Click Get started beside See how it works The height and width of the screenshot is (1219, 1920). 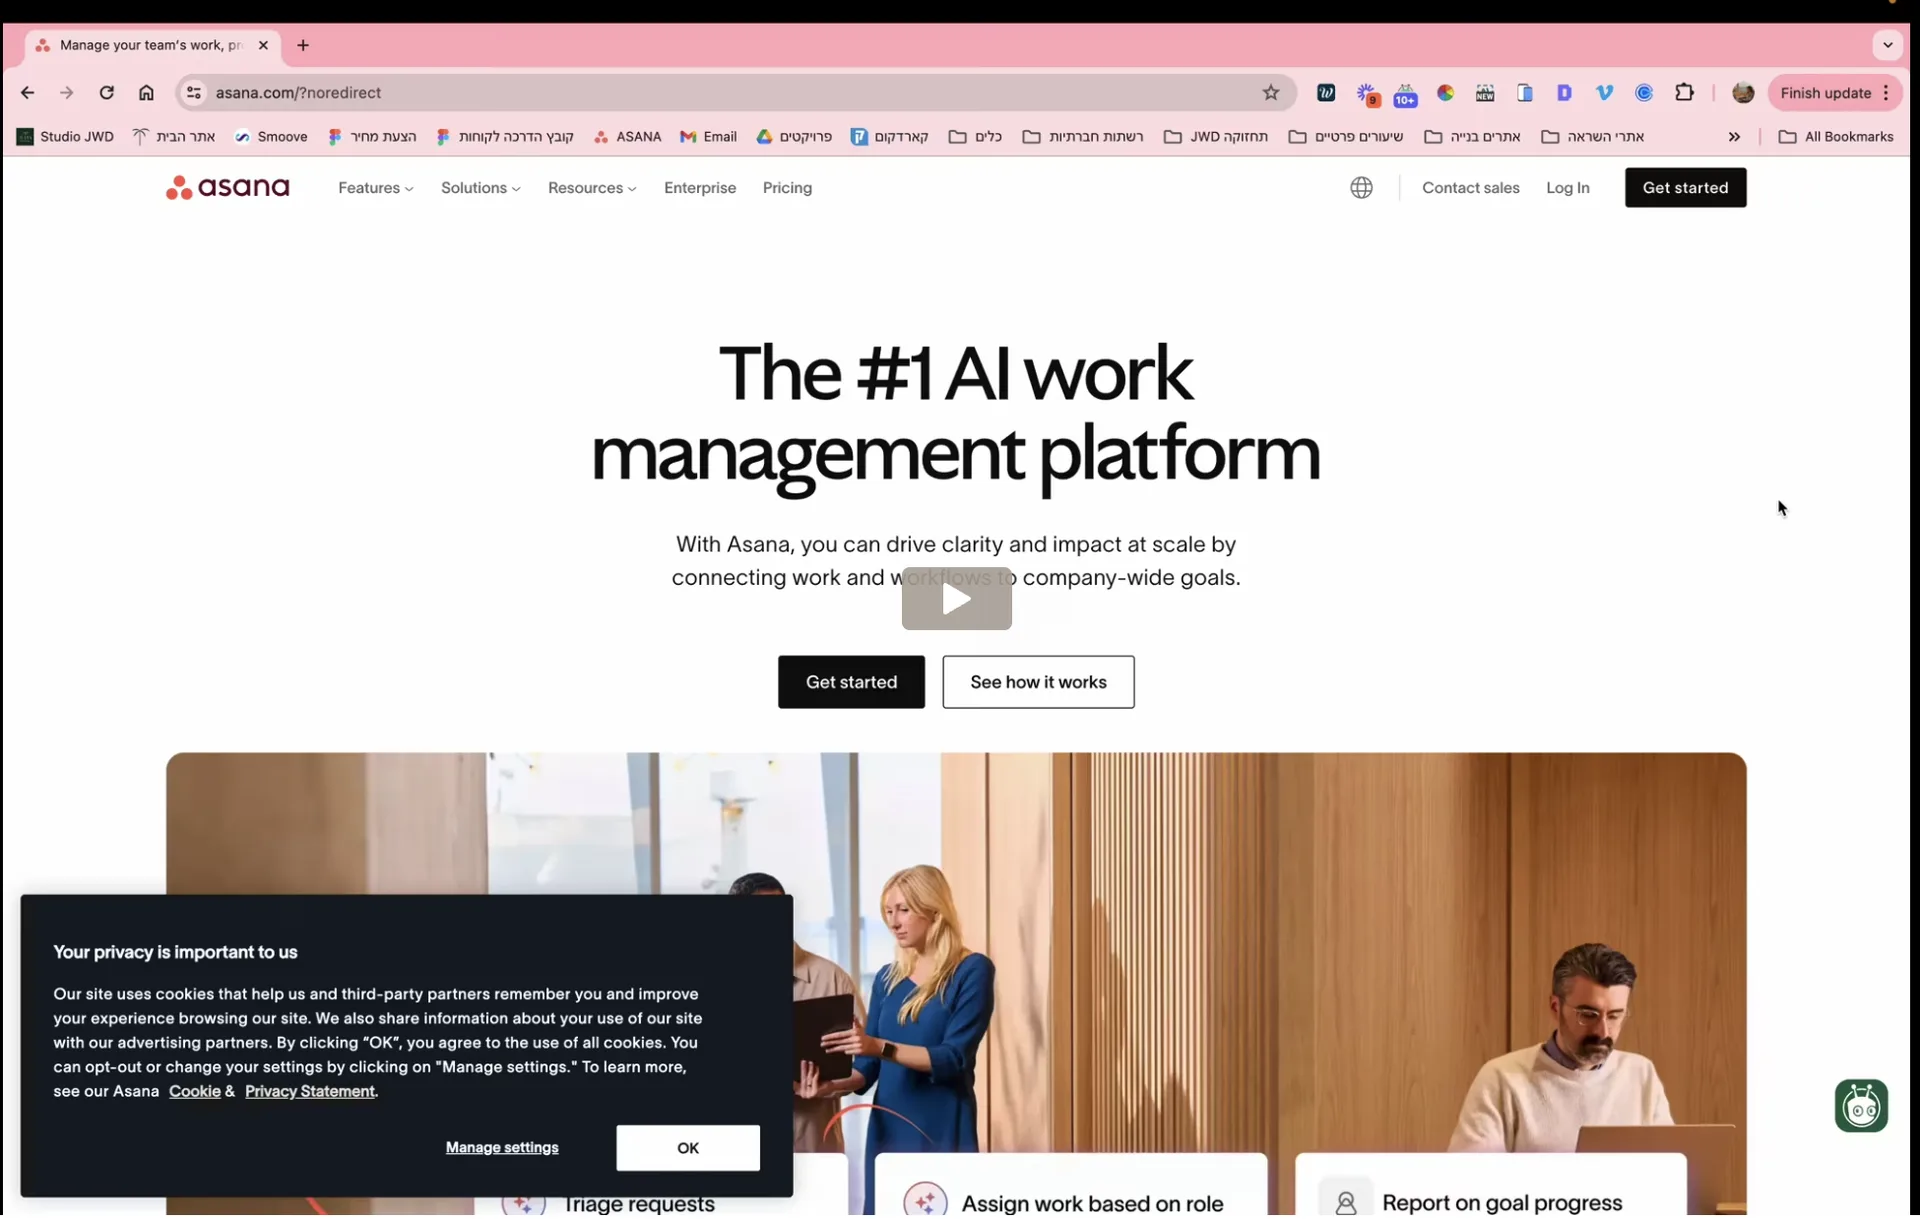(851, 682)
